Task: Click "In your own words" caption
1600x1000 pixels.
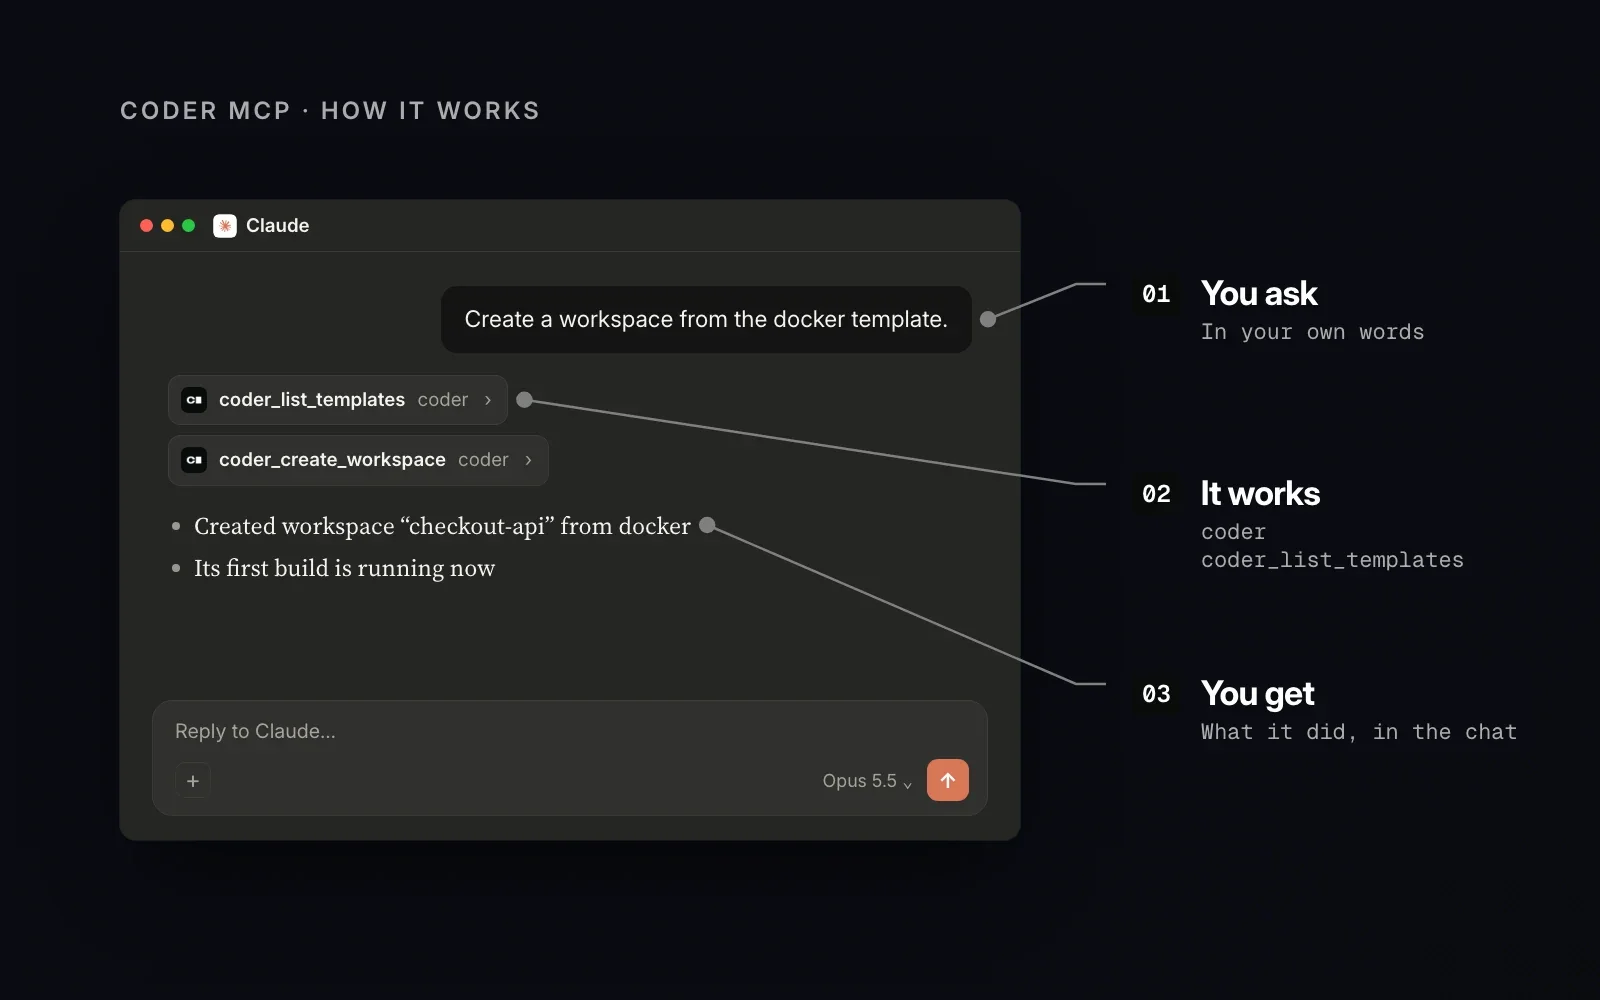Action: tap(1312, 332)
